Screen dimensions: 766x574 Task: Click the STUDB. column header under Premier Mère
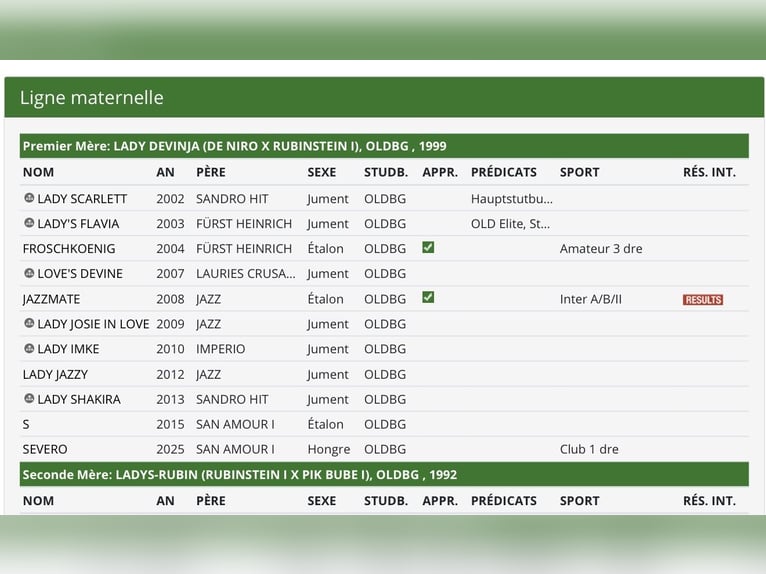pyautogui.click(x=386, y=172)
